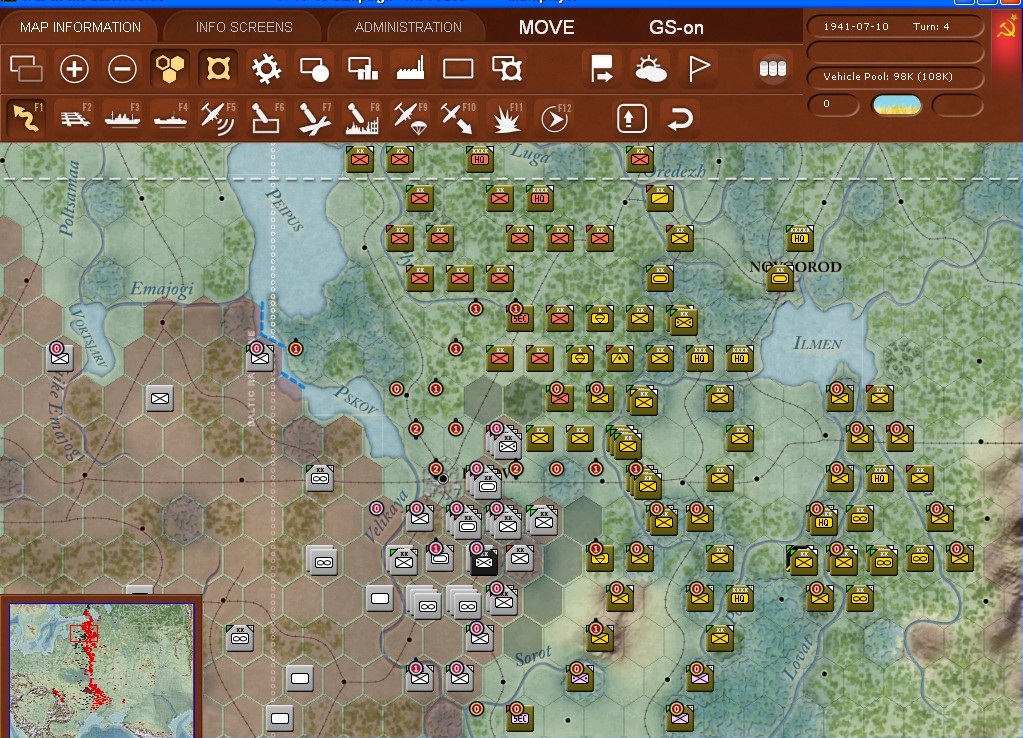The height and width of the screenshot is (738, 1023).
Task: Toggle the rectangle-with-fort overlay icon
Action: coord(507,69)
